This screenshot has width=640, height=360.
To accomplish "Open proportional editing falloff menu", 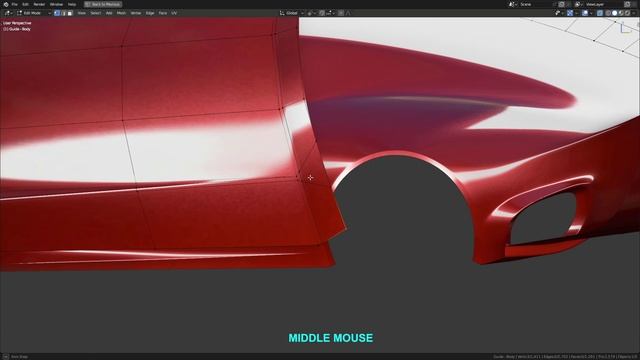I will (x=348, y=13).
